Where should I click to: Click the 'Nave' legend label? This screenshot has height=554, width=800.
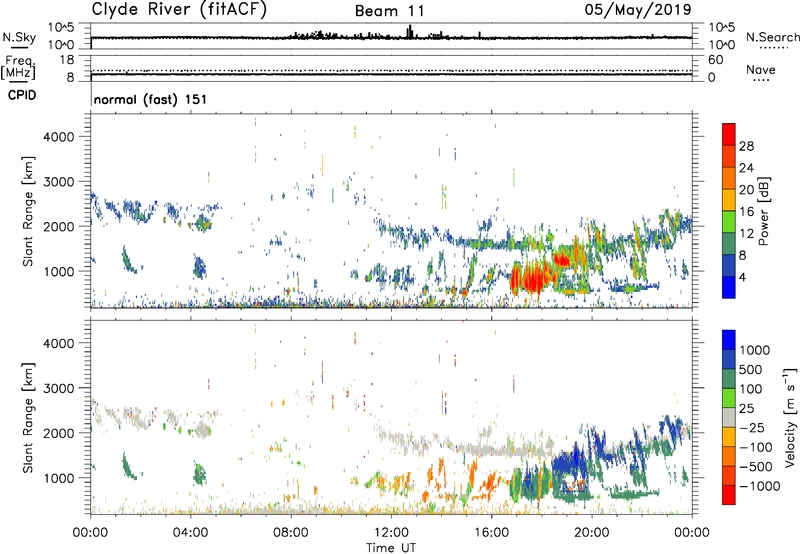[761, 70]
